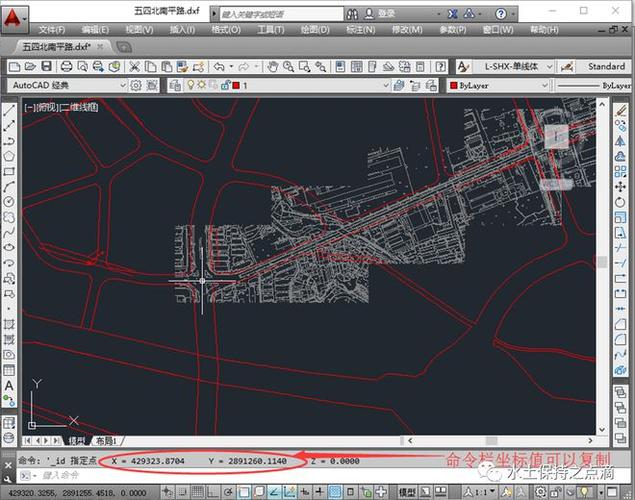The image size is (635, 500).
Task: Open the AutoCAD 经典 workspace dropdown
Action: (67, 85)
